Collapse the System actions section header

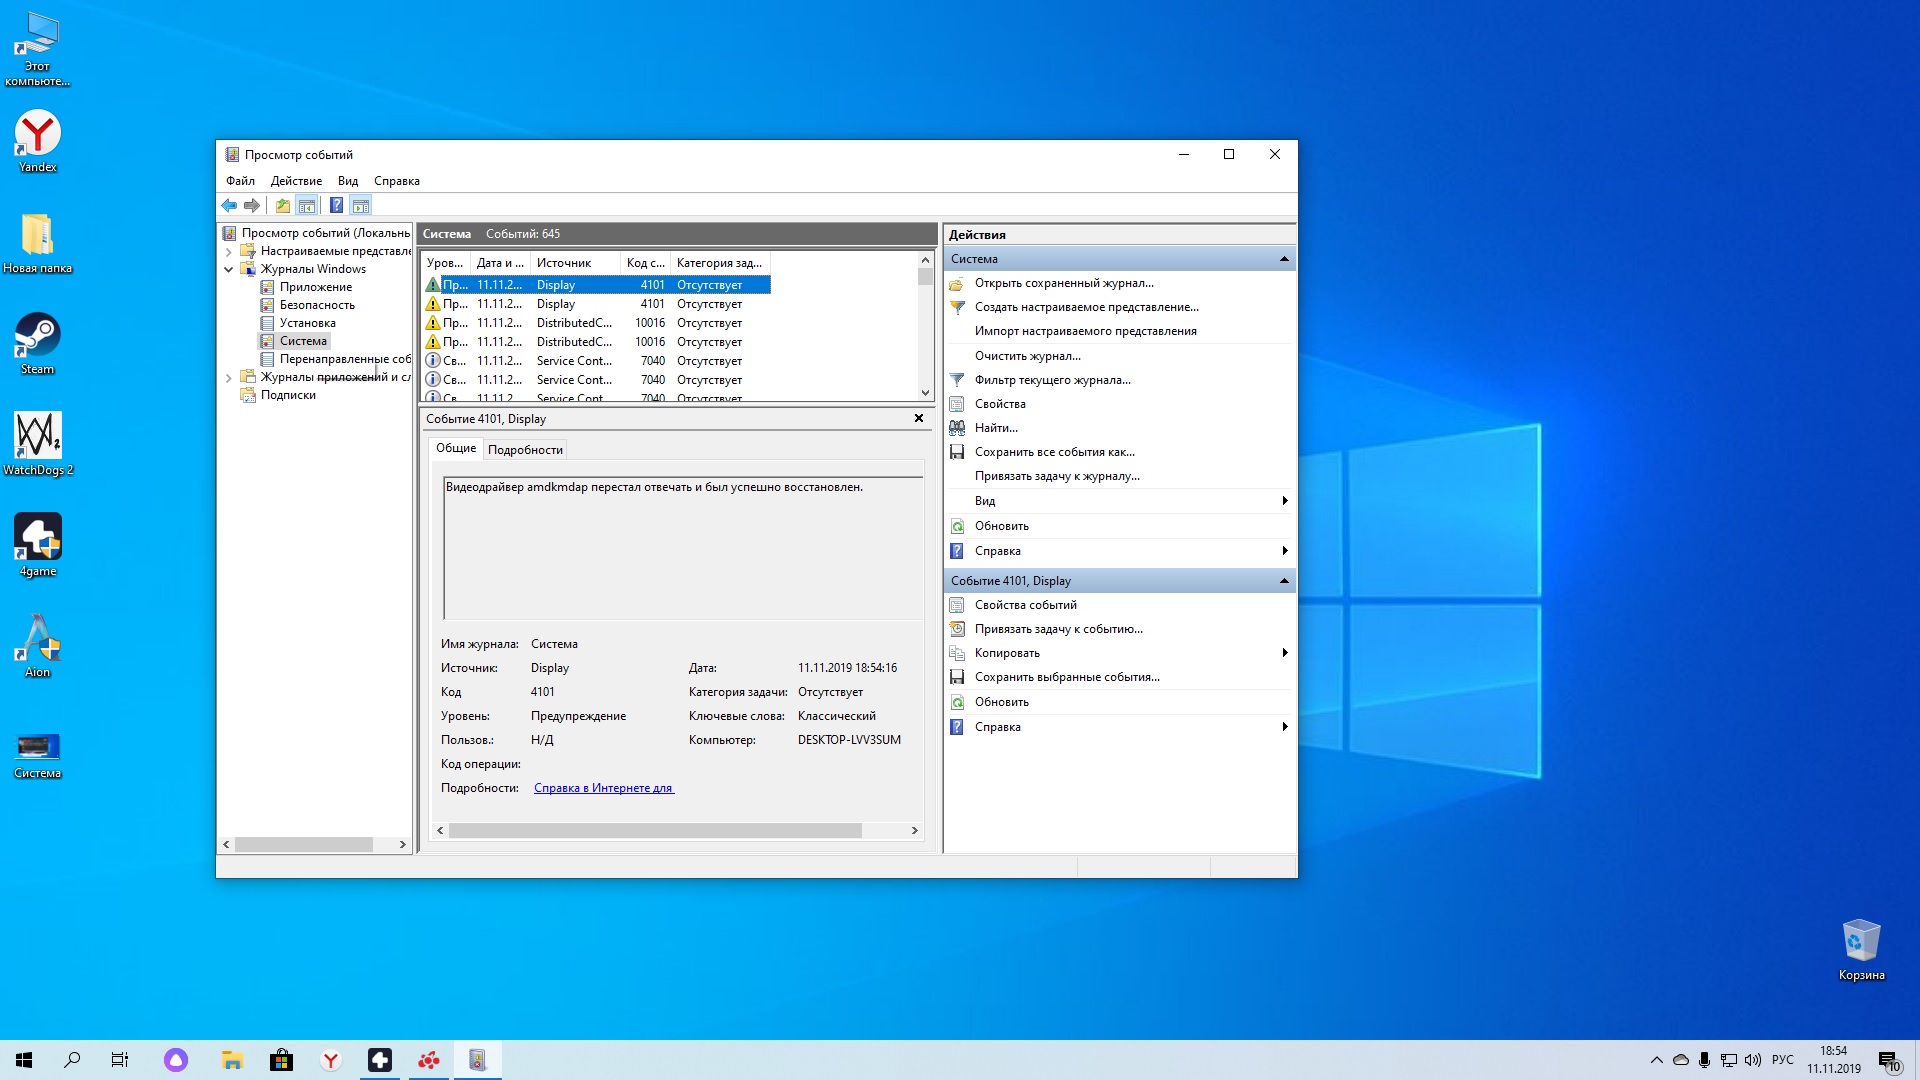click(x=1284, y=259)
